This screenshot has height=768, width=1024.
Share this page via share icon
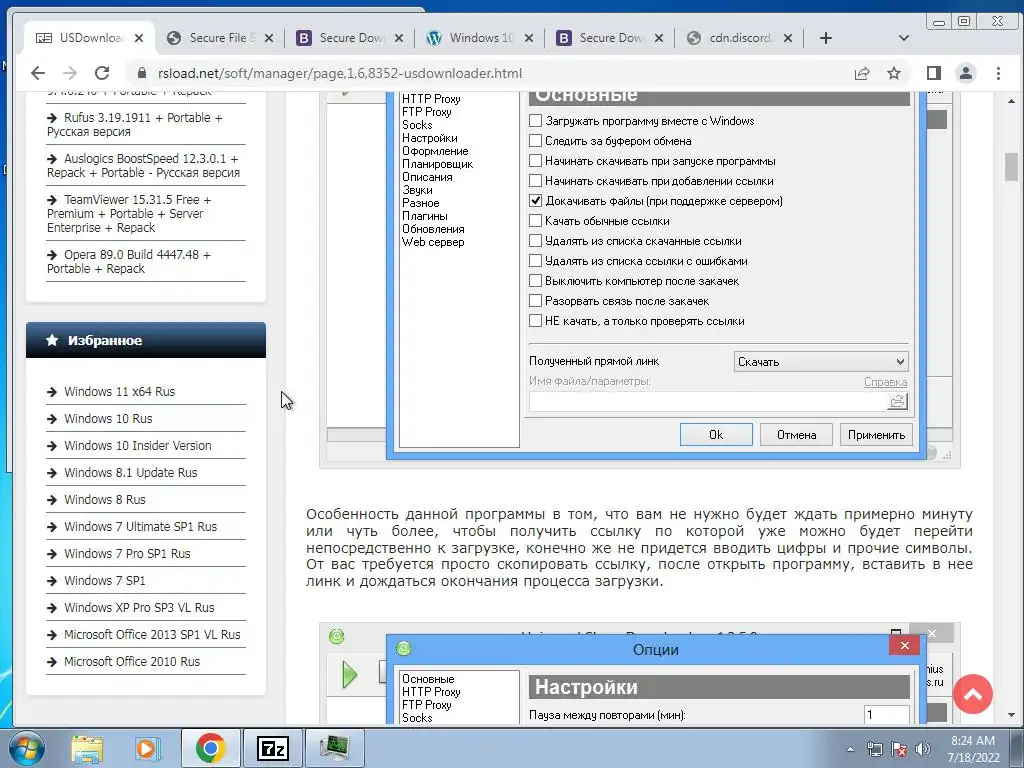click(862, 73)
